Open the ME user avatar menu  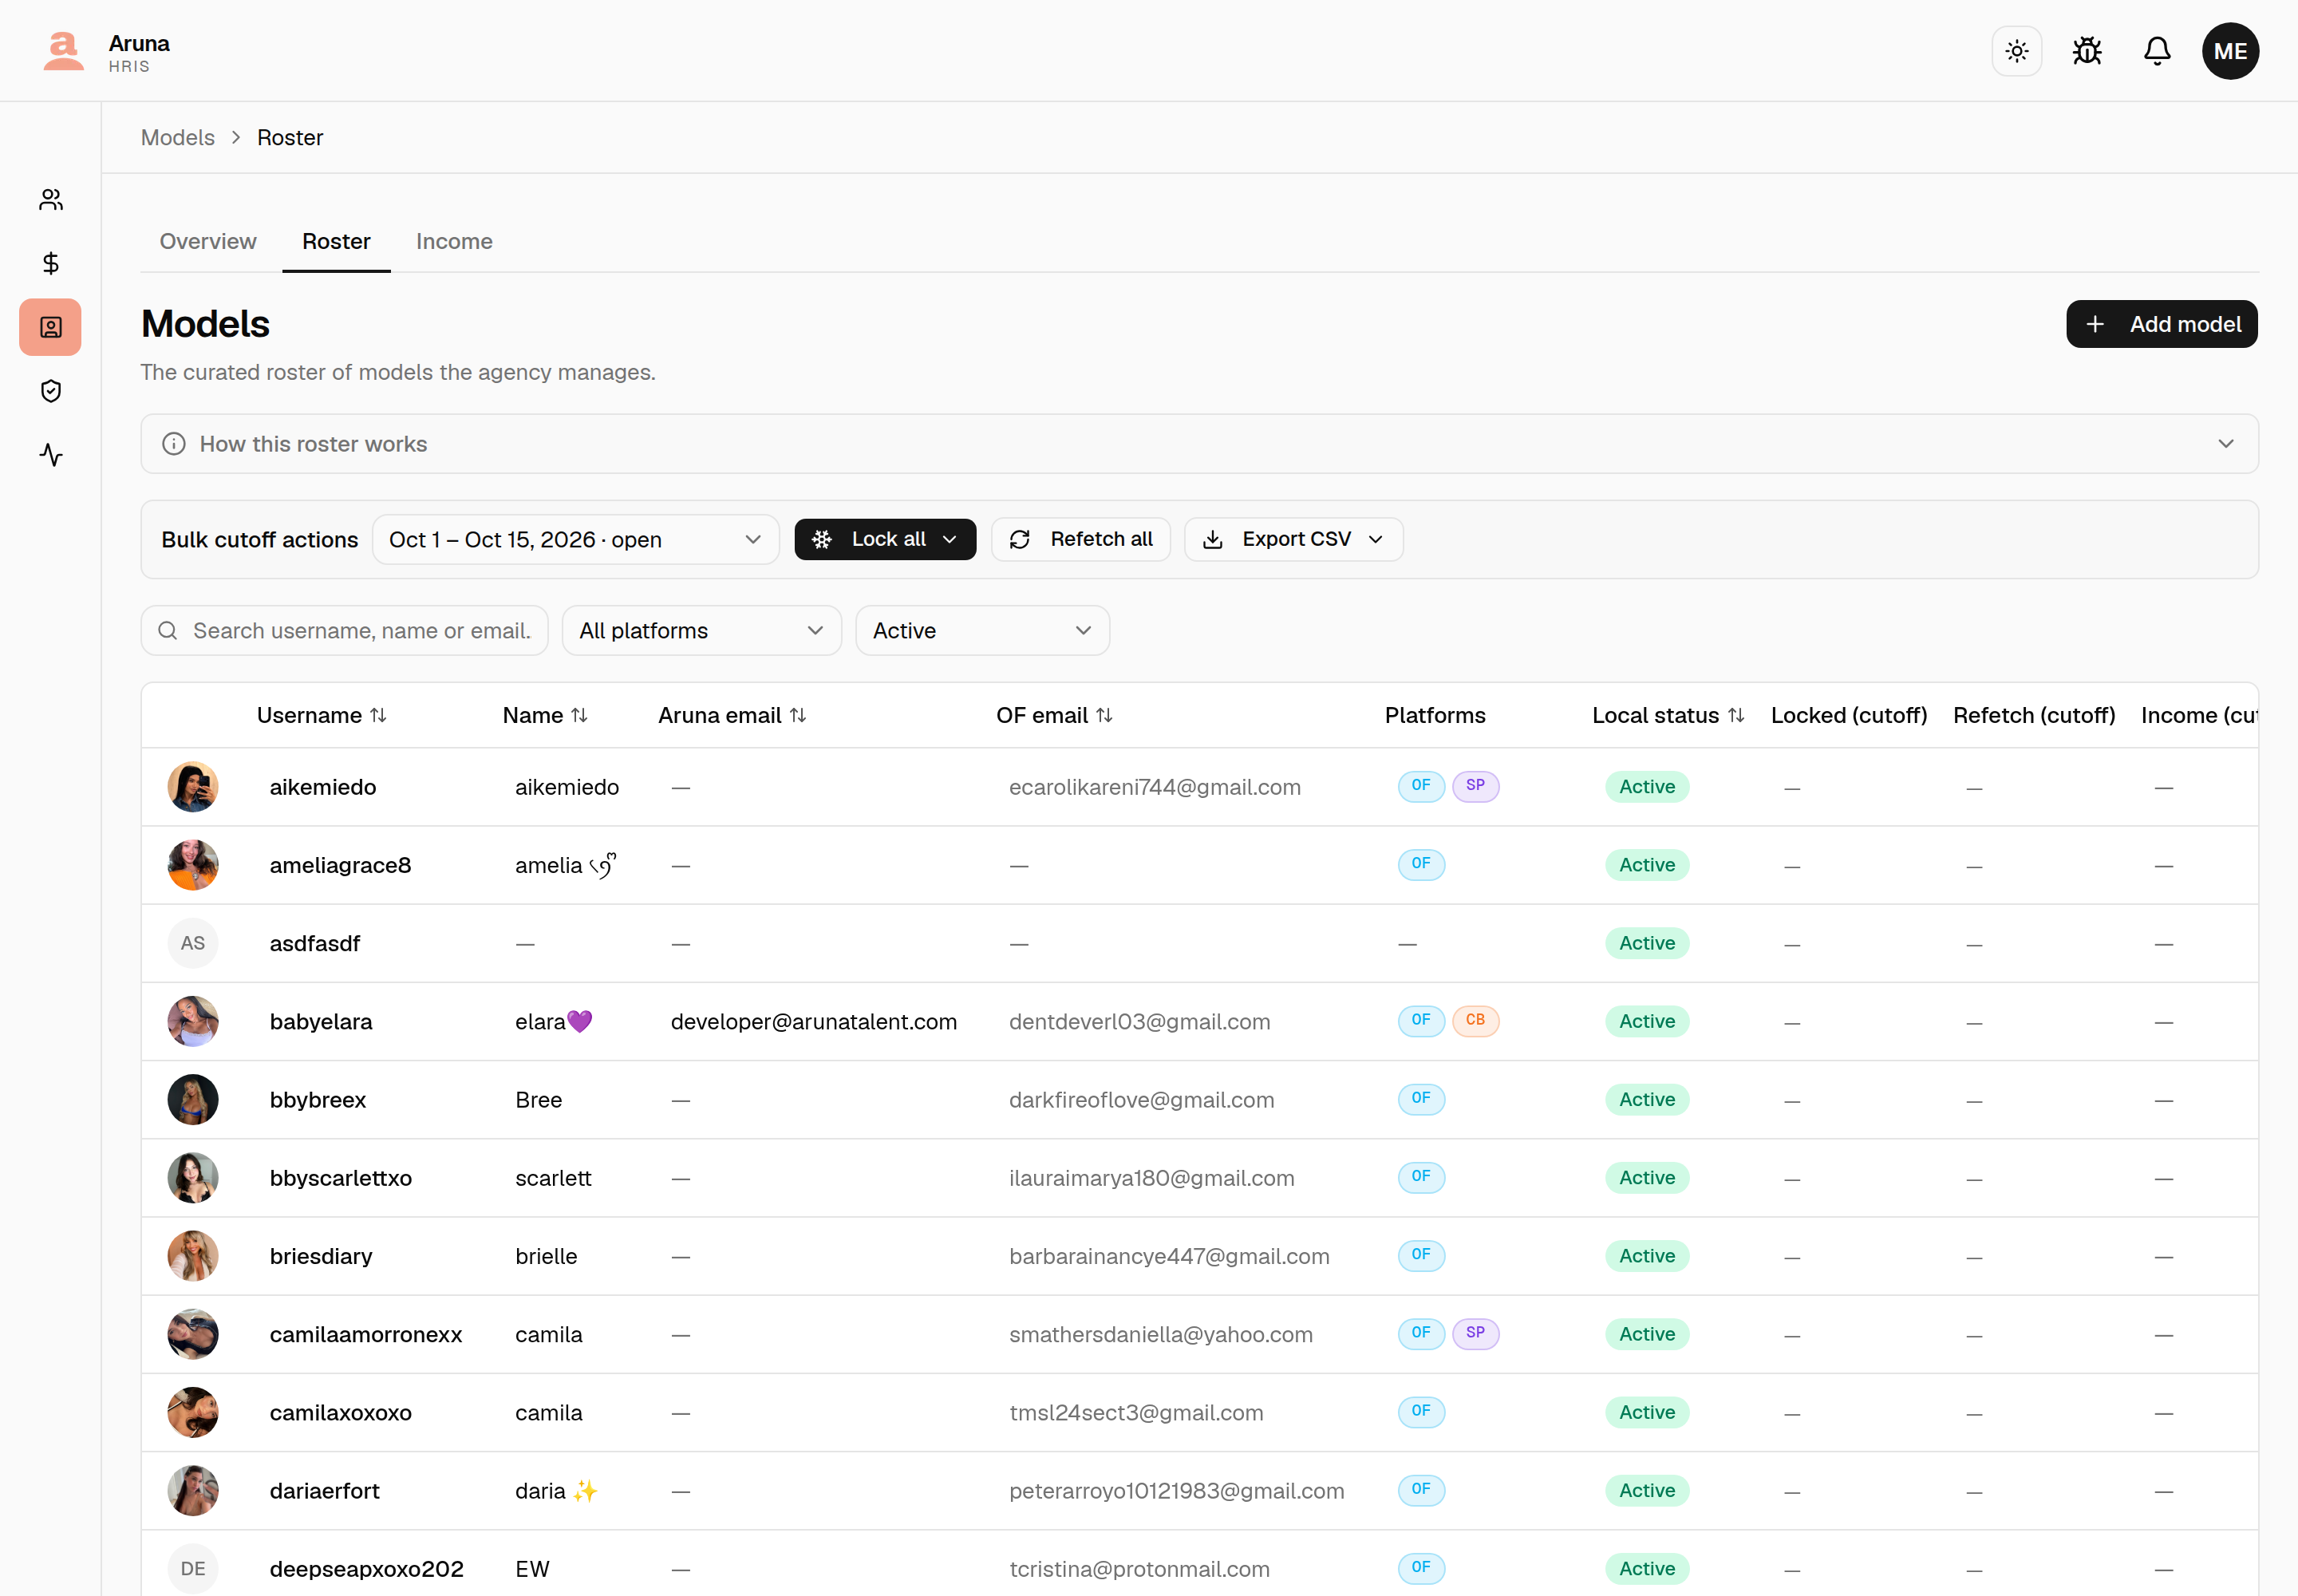(x=2230, y=51)
